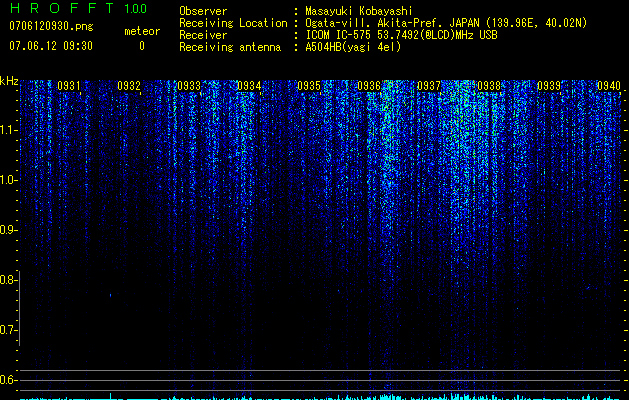Click the 0.6 frequency axis label
This screenshot has width=629, height=400.
(x=8, y=380)
